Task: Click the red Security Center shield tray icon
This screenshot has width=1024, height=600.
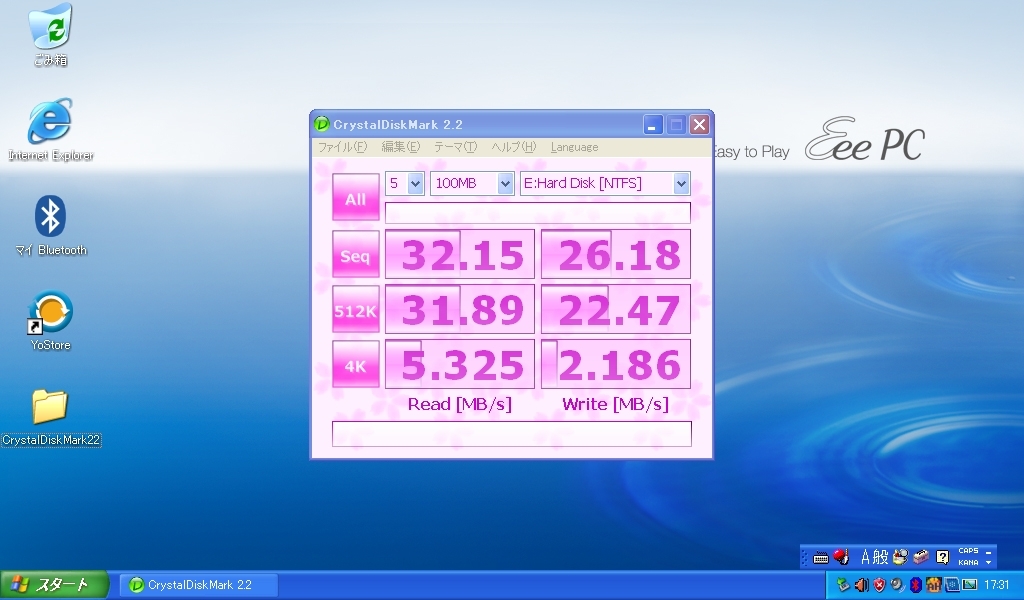Action: click(x=880, y=585)
